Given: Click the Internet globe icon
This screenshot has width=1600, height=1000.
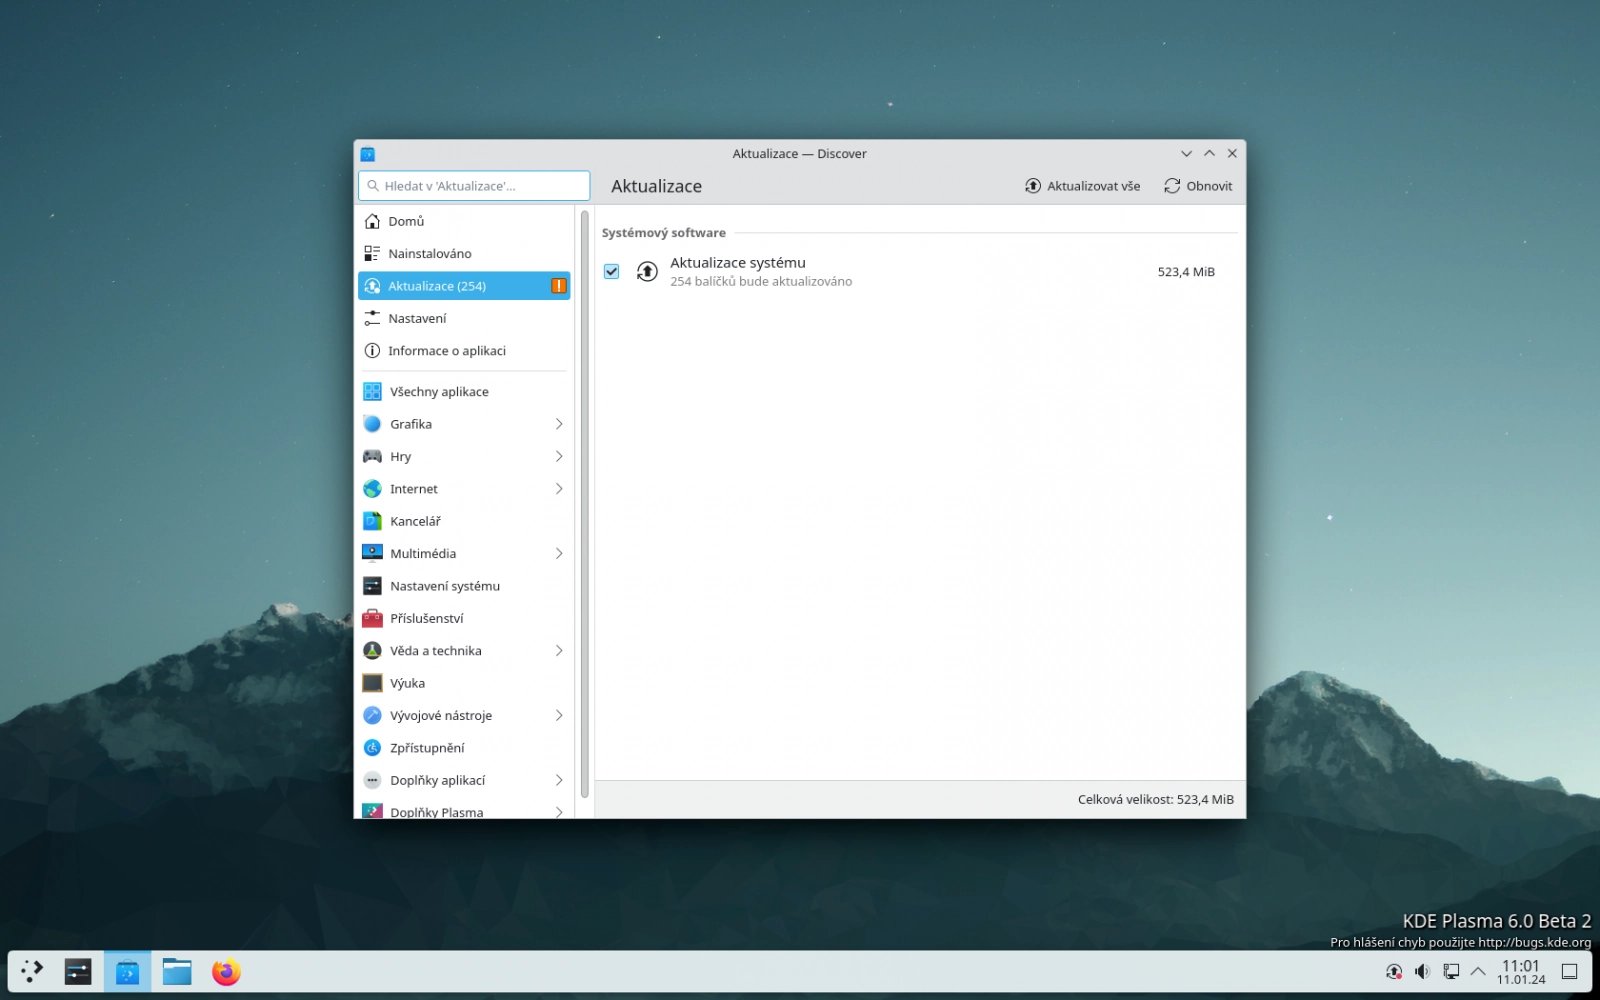Looking at the screenshot, I should pyautogui.click(x=372, y=489).
